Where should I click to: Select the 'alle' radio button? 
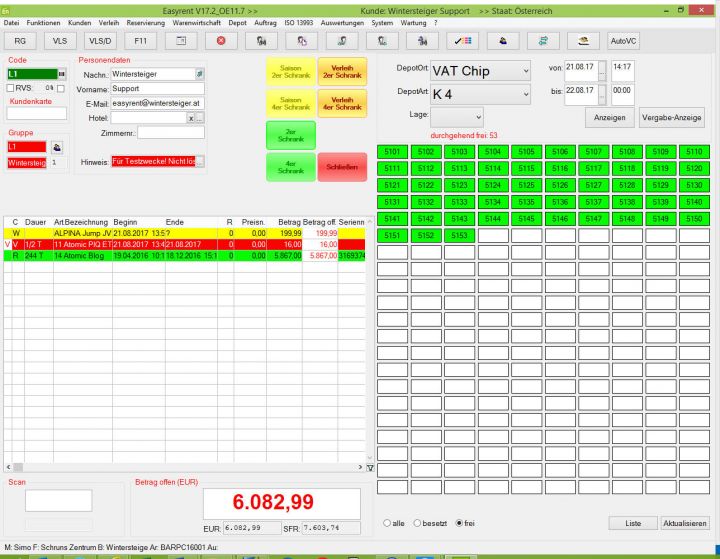[x=387, y=523]
